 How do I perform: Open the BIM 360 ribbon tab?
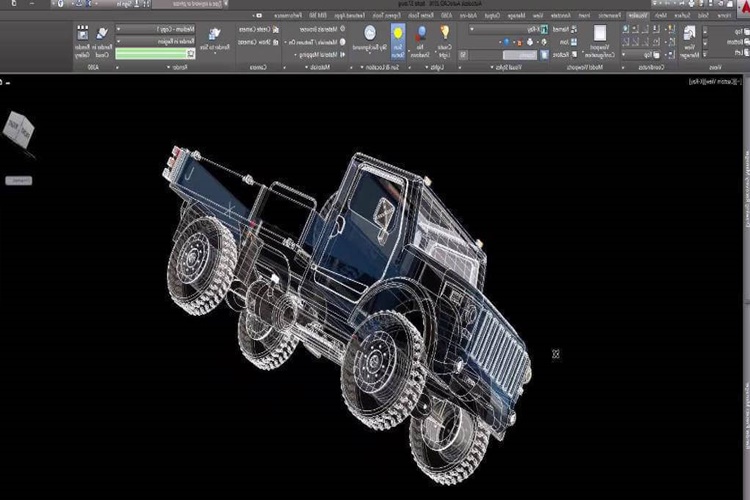pyautogui.click(x=317, y=16)
